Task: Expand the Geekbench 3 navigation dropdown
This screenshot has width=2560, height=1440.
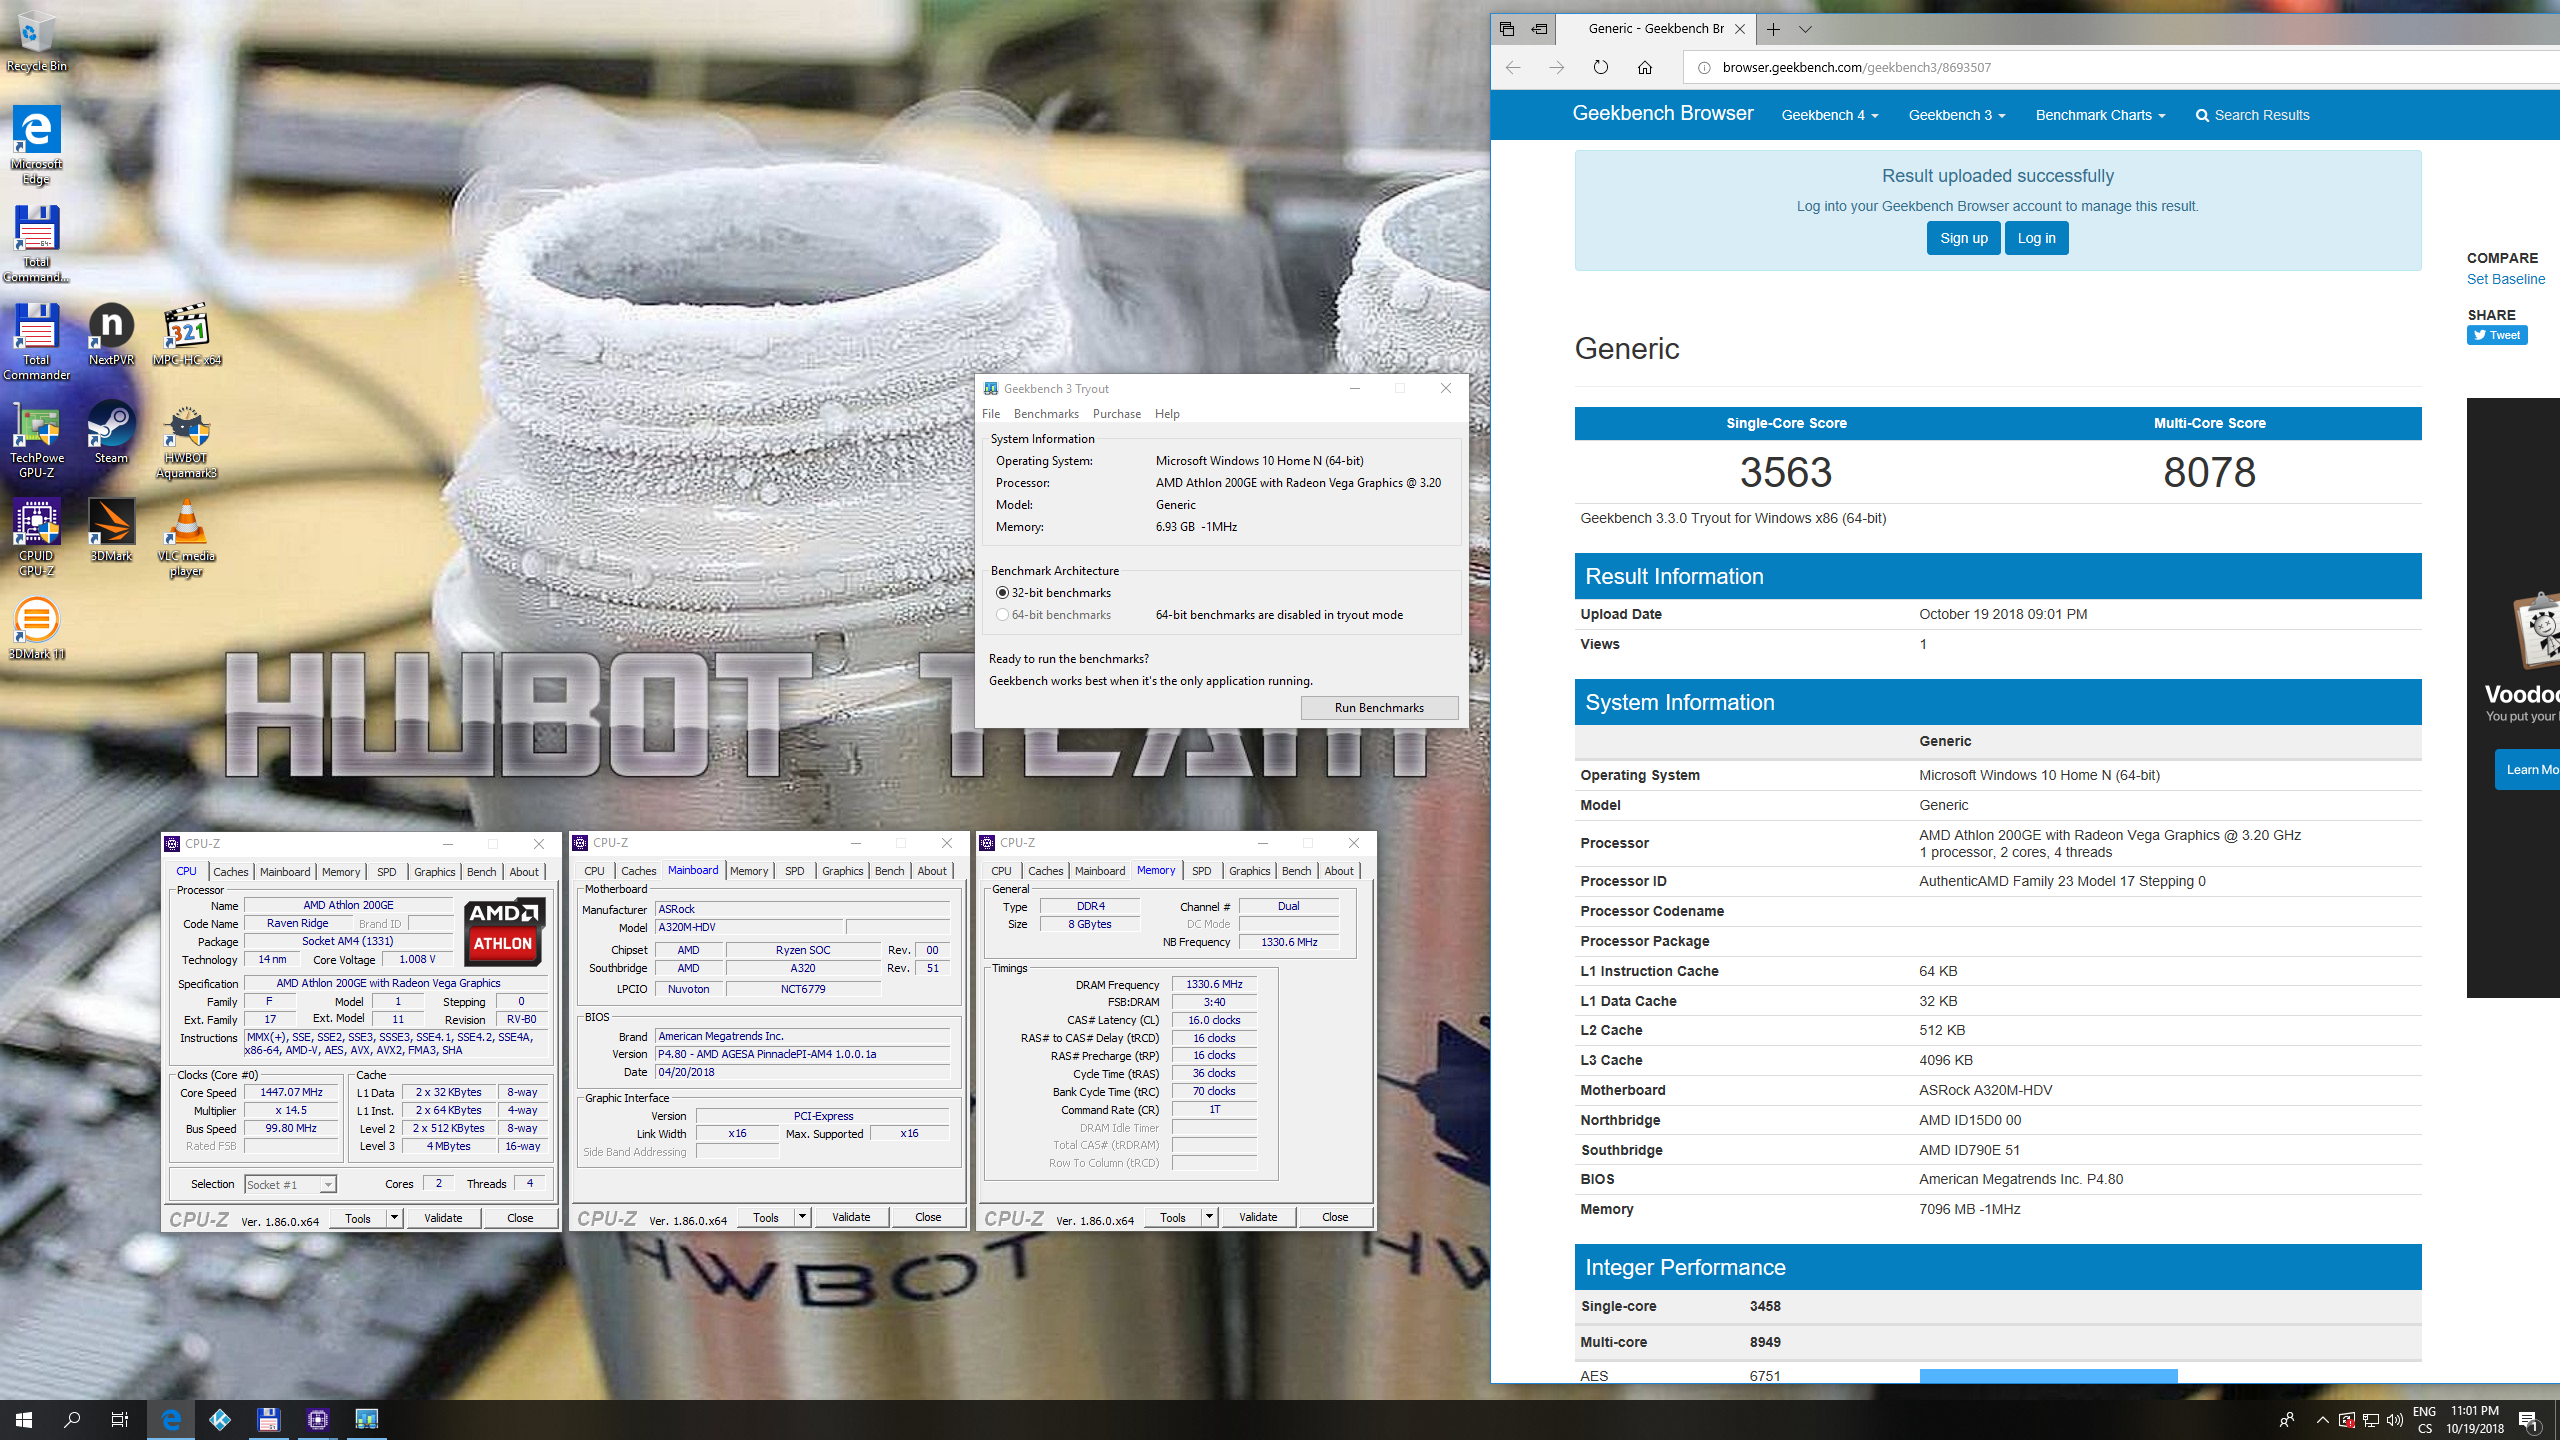Action: coord(1956,115)
